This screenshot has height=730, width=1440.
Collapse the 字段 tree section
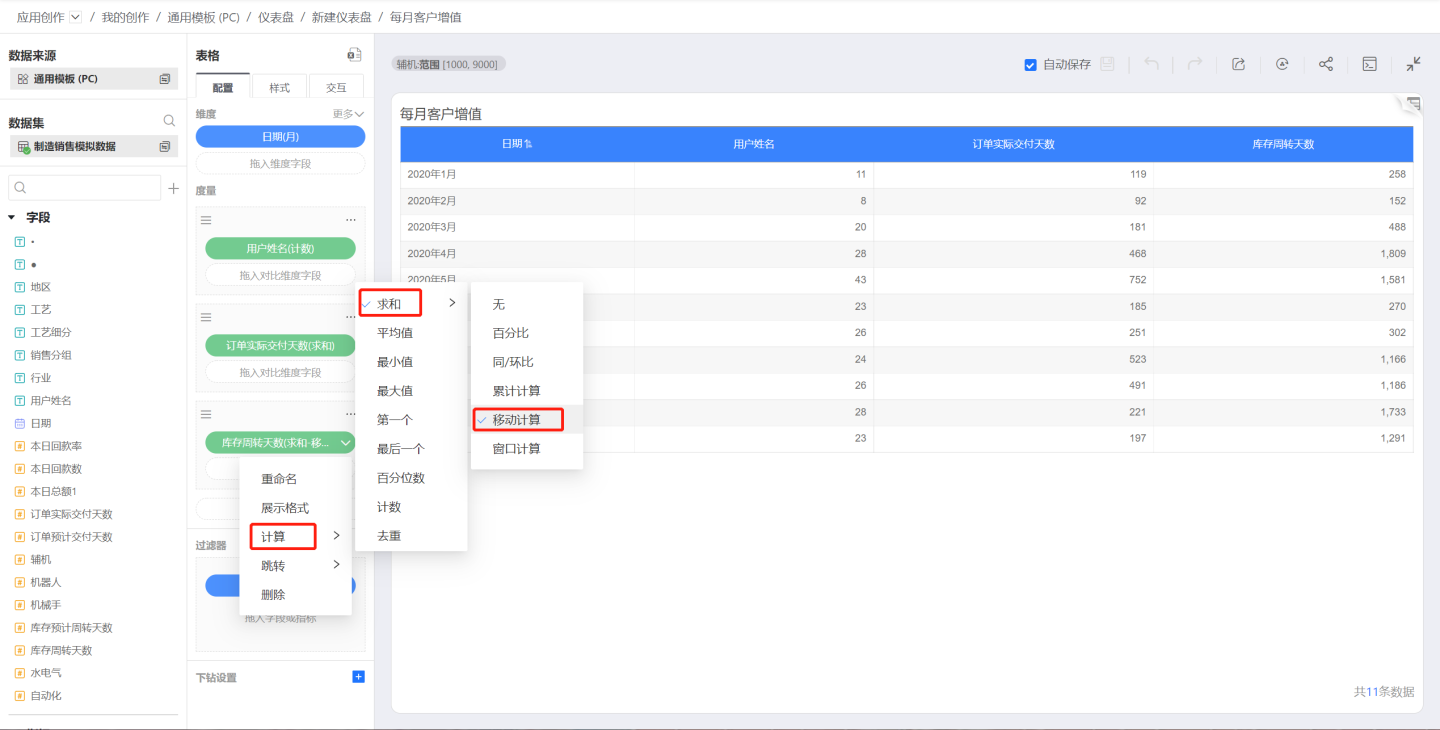(12, 217)
